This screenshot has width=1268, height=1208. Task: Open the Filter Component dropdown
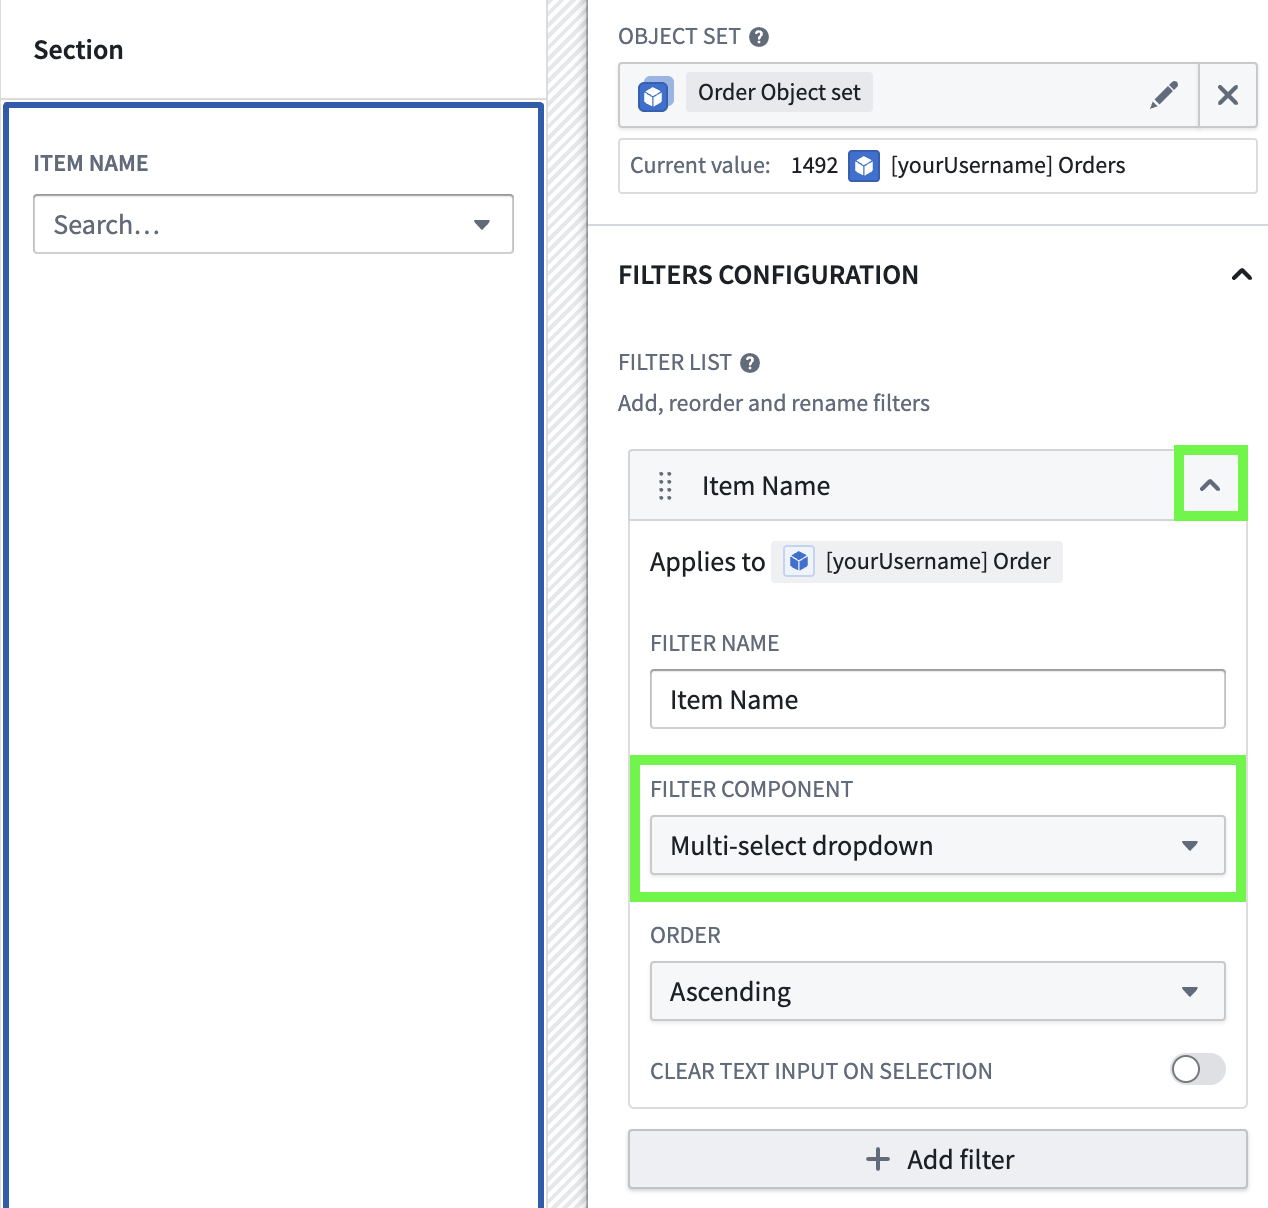tap(937, 846)
